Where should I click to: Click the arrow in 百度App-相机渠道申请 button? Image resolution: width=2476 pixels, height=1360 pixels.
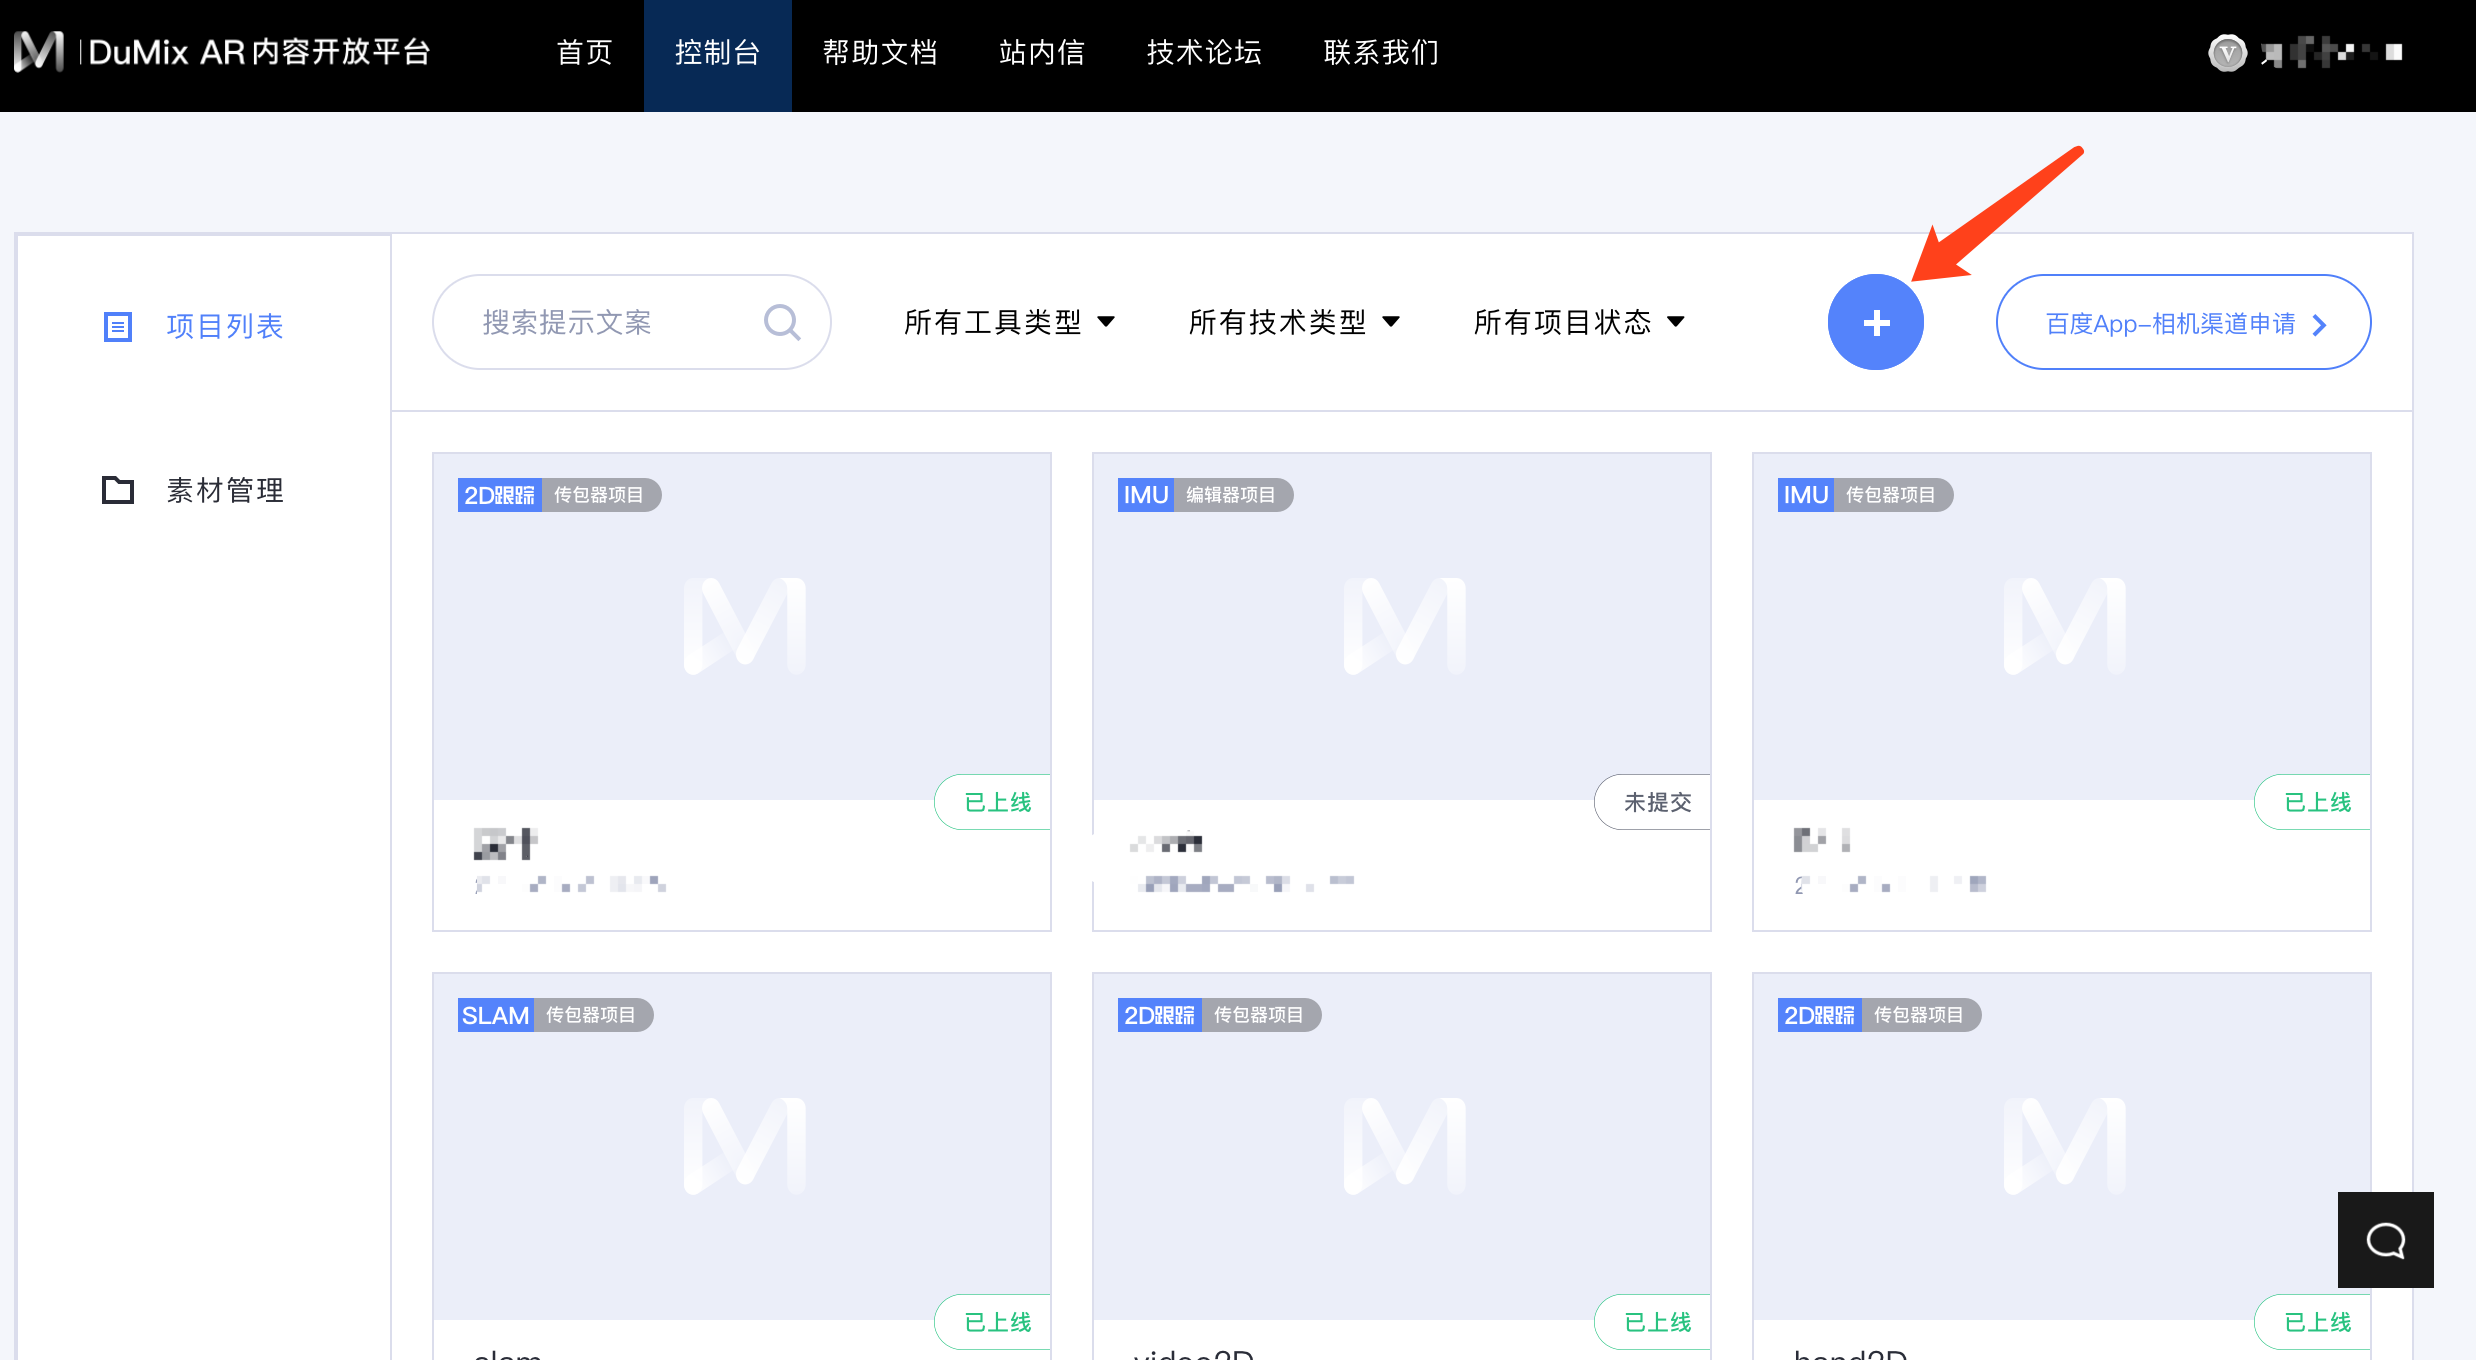pos(2320,325)
